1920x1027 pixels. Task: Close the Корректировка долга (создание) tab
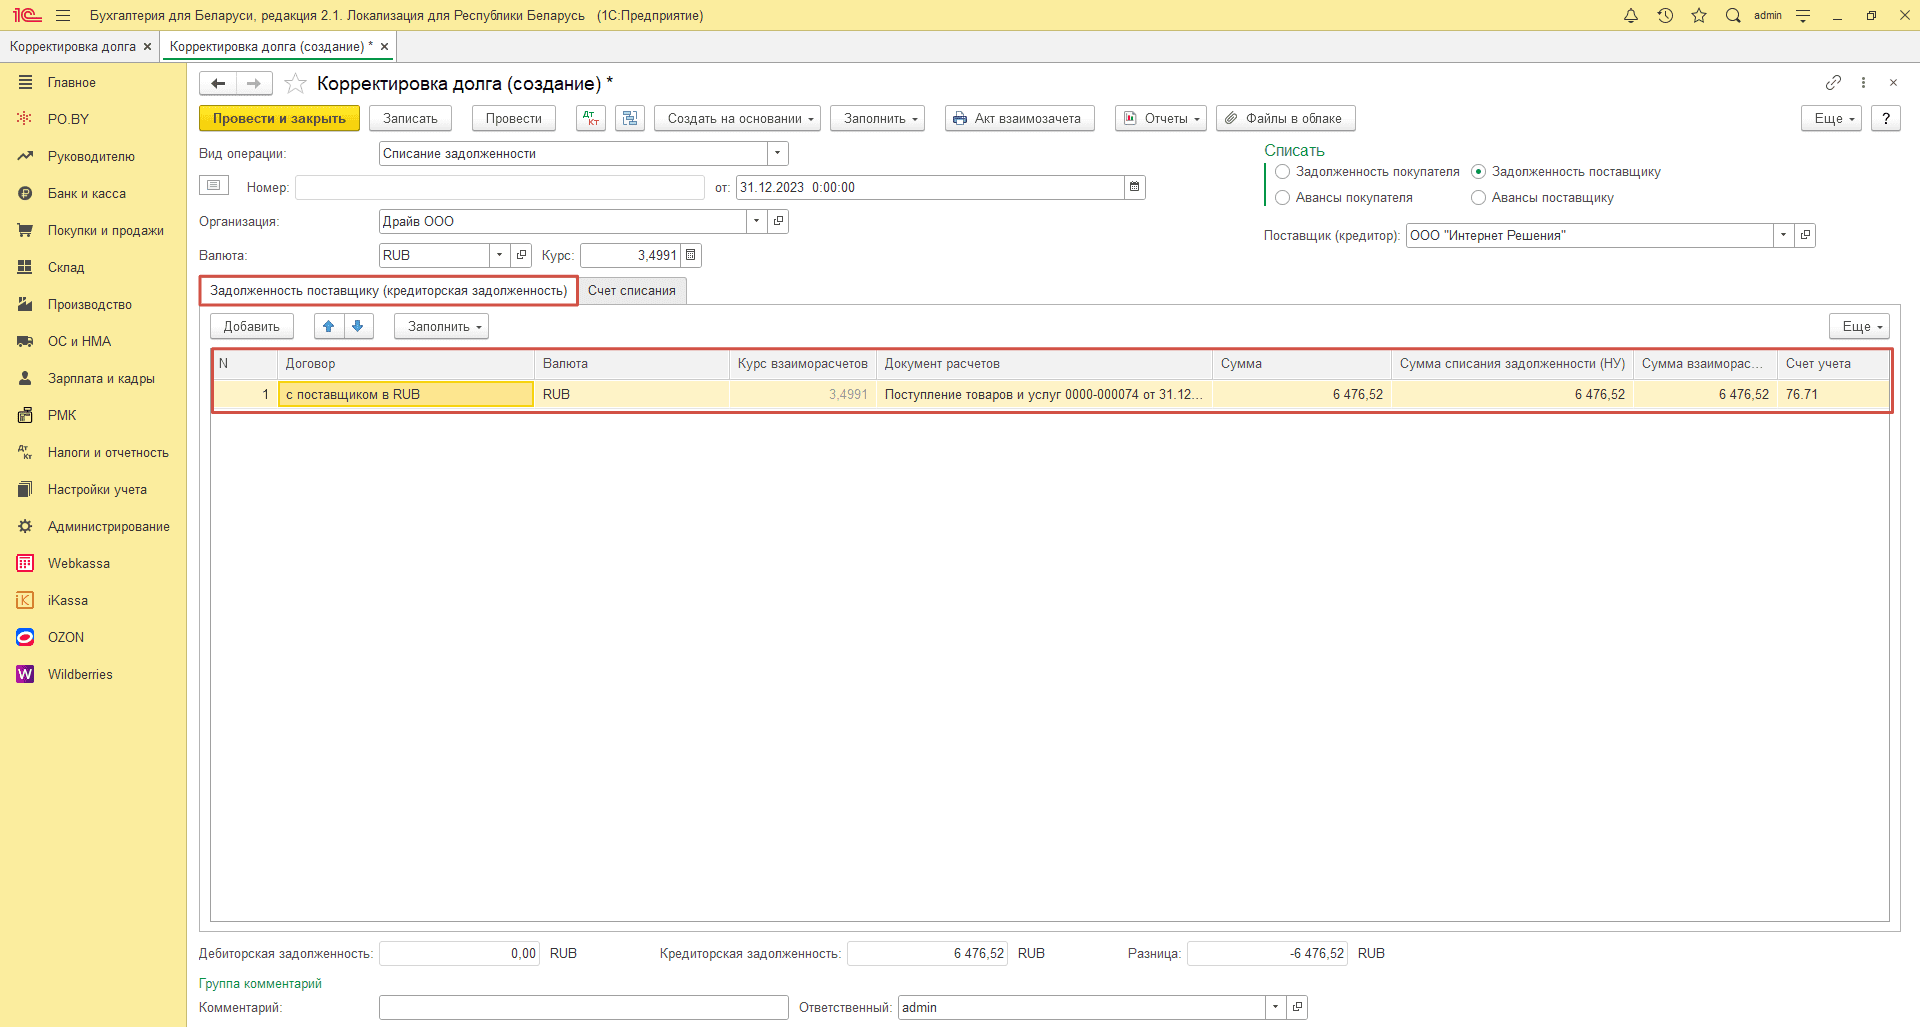coord(384,46)
